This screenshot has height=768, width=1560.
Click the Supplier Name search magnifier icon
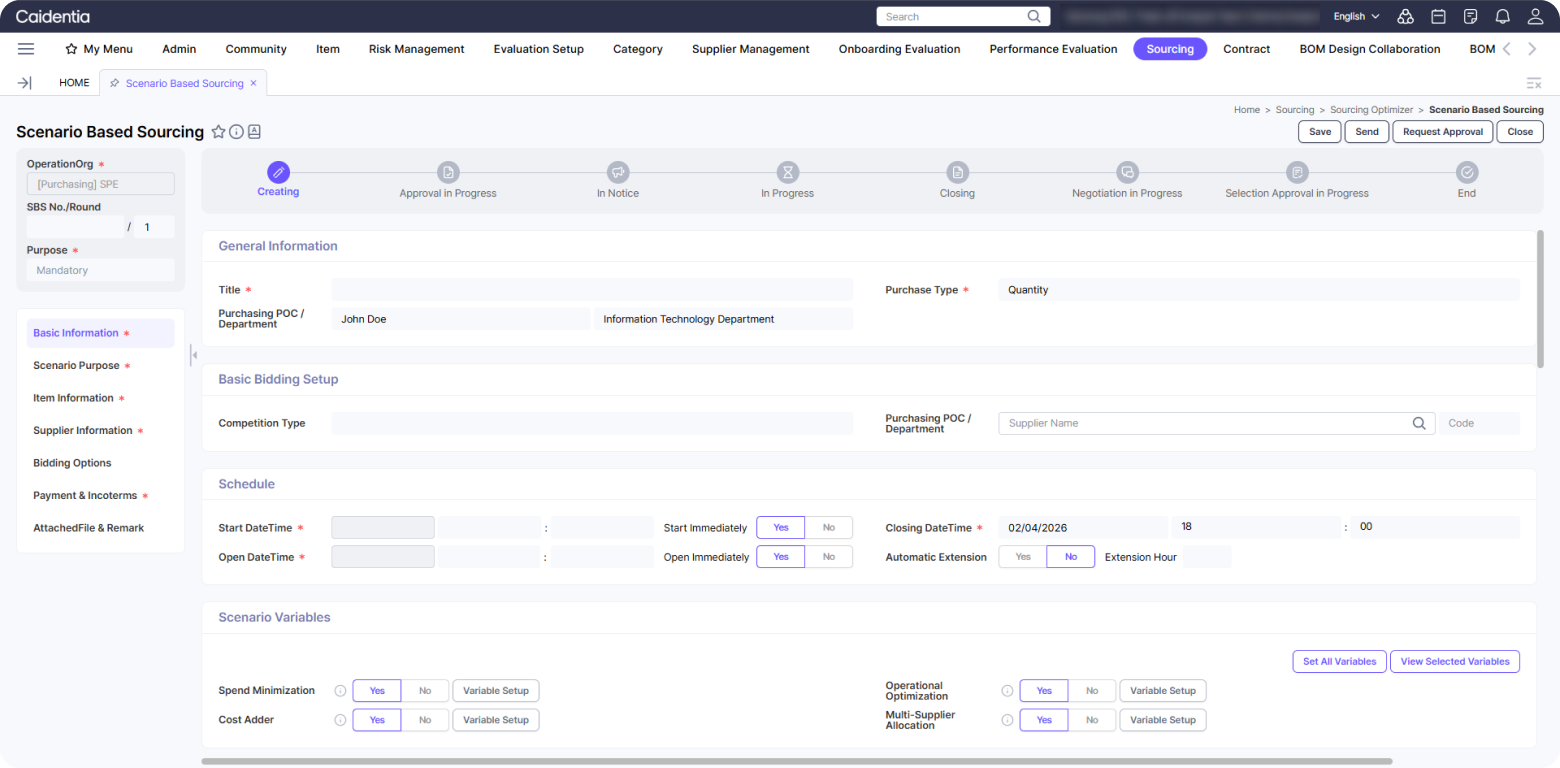[x=1418, y=423]
